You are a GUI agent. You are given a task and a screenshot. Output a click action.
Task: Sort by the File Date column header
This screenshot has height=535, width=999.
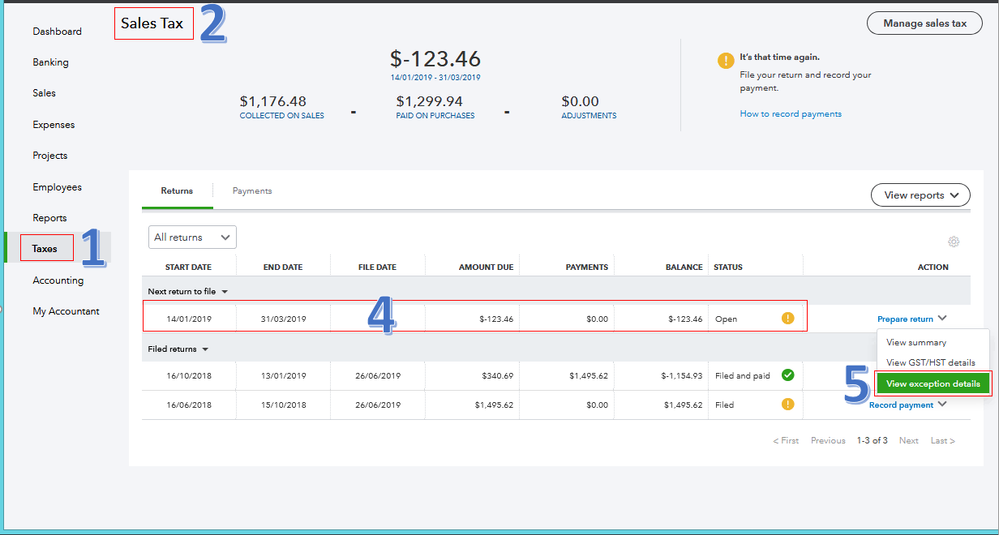coord(377,268)
